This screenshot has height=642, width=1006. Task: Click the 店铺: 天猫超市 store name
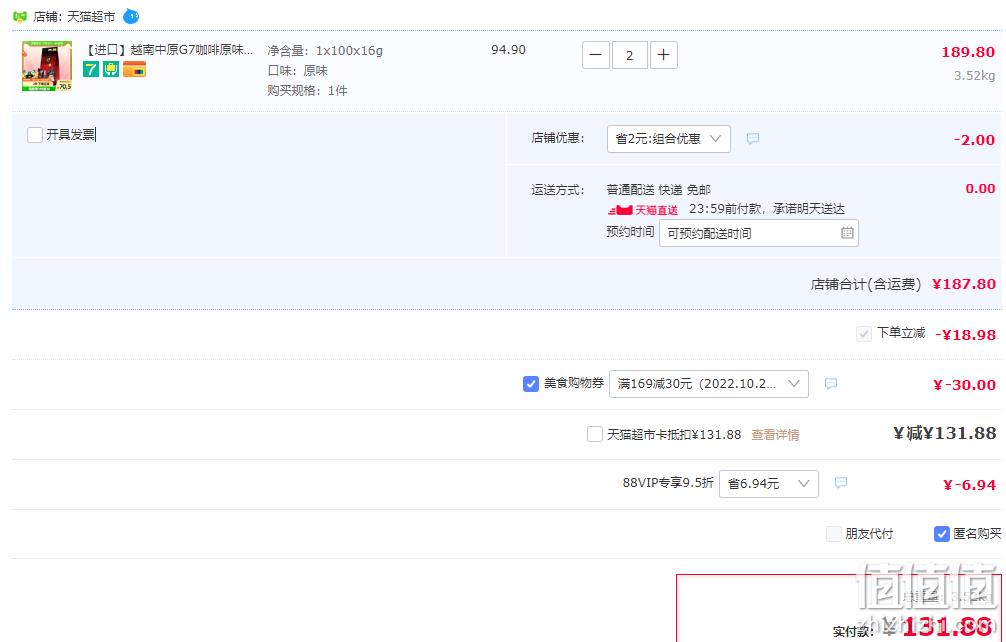click(x=74, y=17)
